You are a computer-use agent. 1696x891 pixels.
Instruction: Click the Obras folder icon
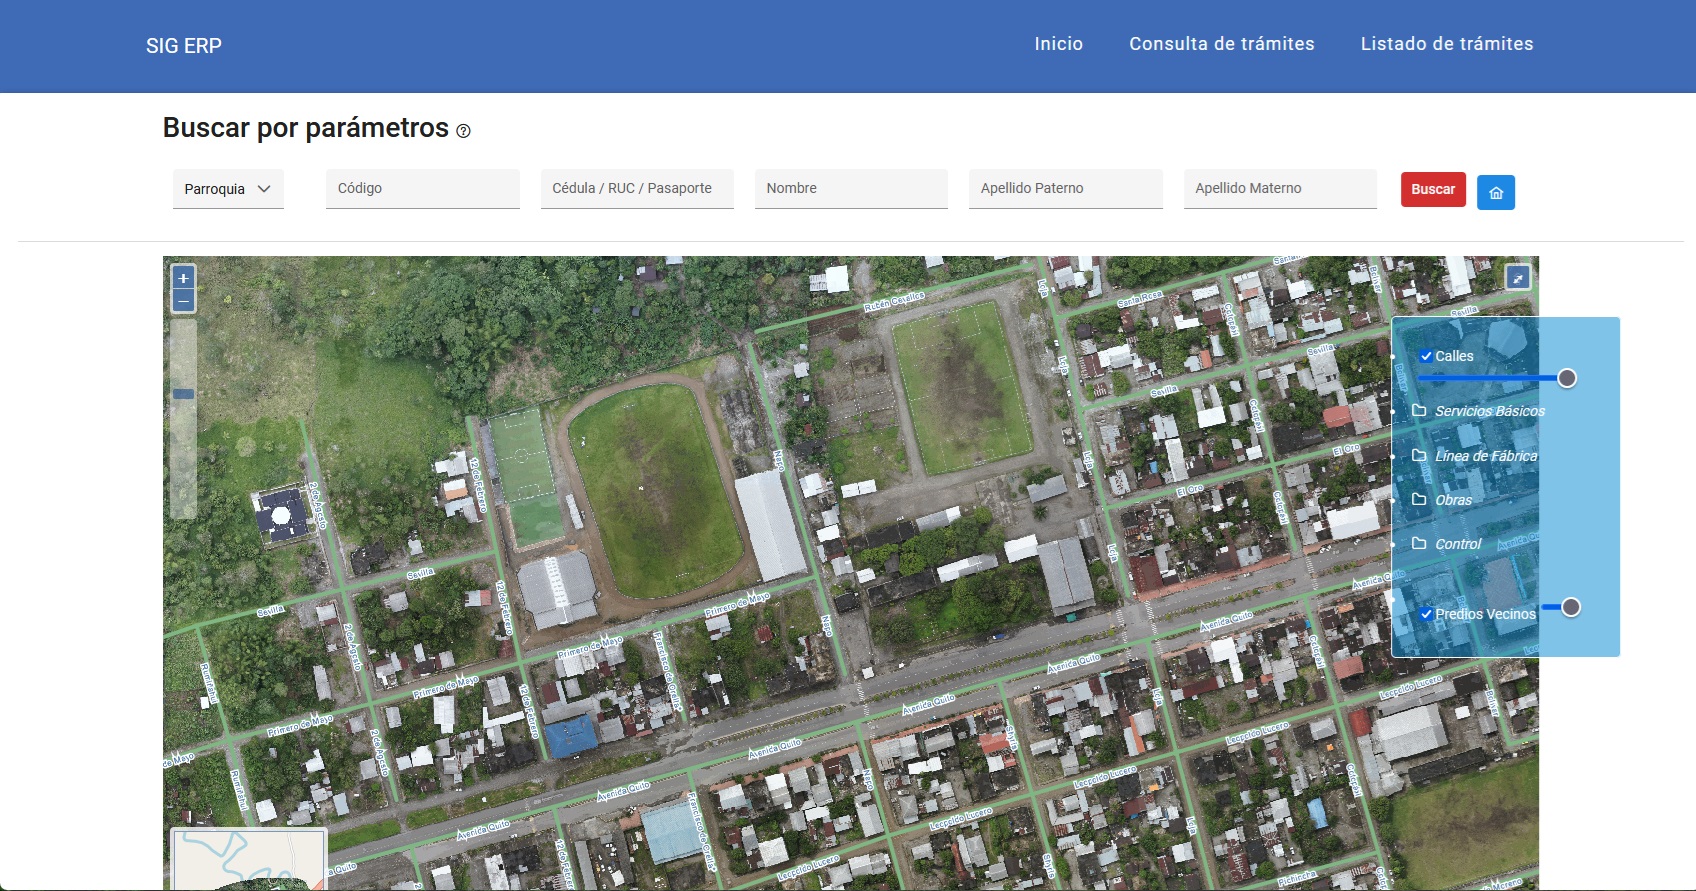pyautogui.click(x=1419, y=499)
